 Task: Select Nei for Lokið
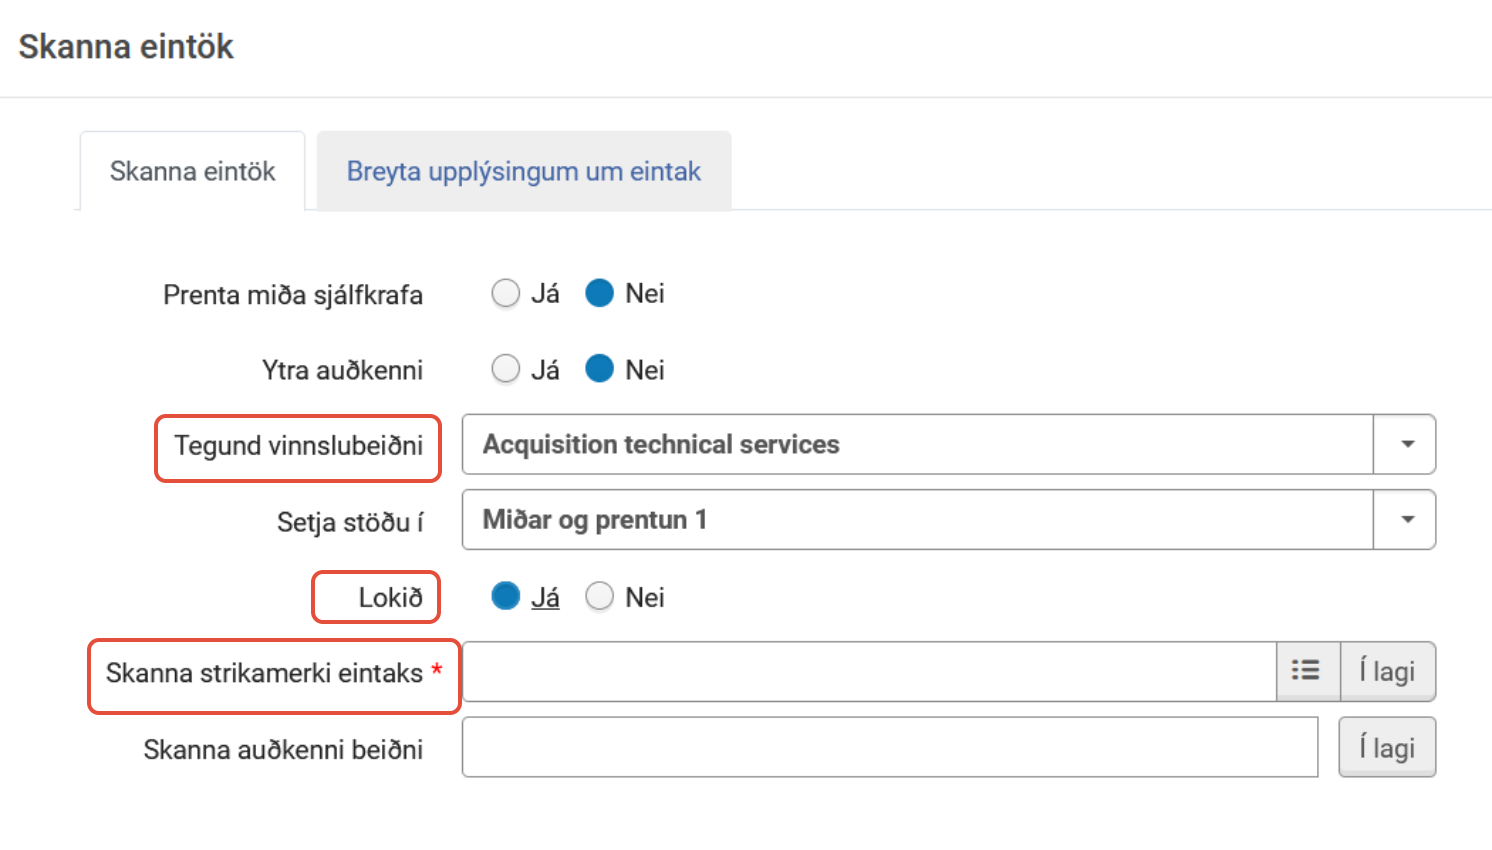tap(599, 596)
